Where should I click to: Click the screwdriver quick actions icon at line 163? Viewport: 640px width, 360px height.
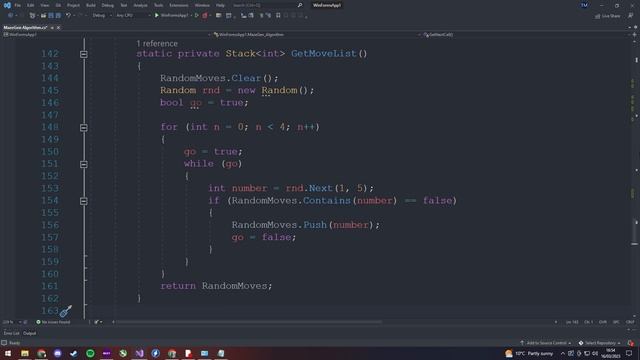click(65, 311)
